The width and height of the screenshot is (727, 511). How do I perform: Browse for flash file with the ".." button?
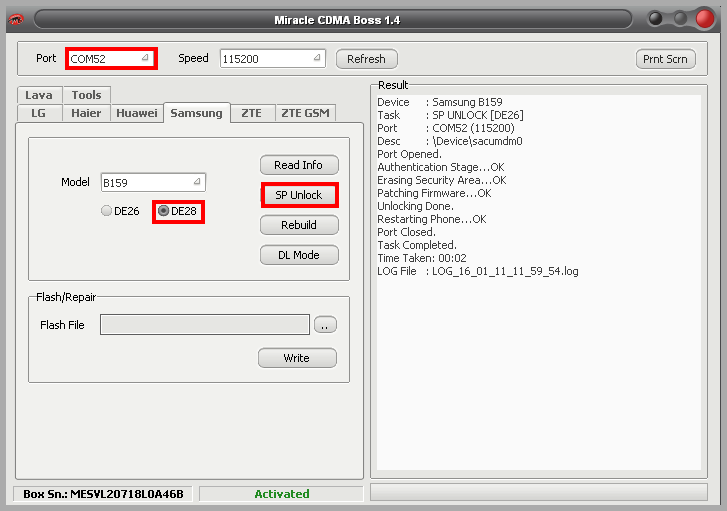click(x=325, y=325)
